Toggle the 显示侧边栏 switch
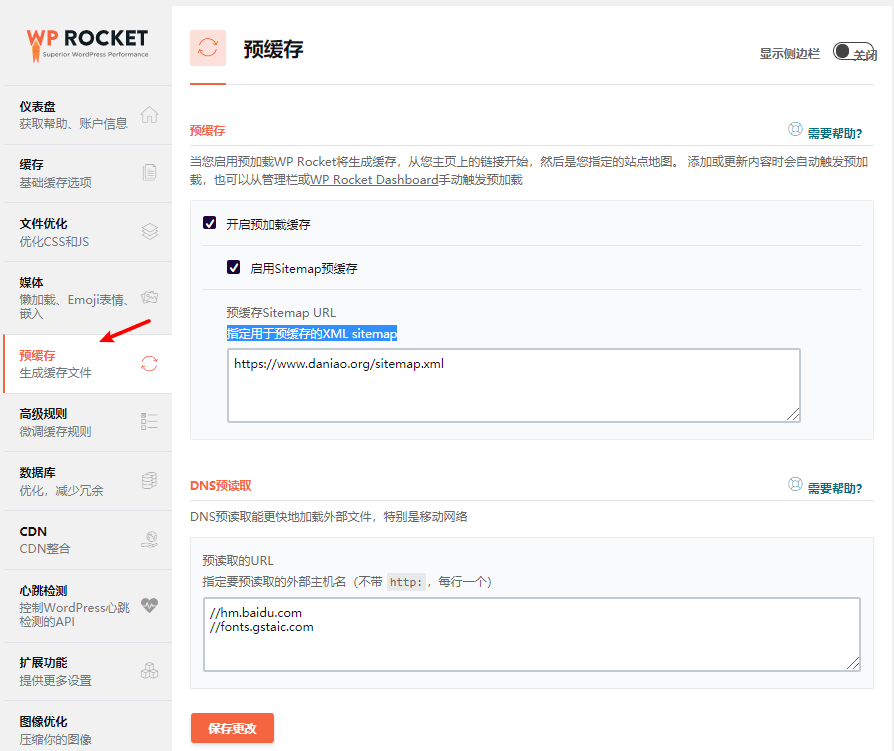894x751 pixels. pos(854,52)
